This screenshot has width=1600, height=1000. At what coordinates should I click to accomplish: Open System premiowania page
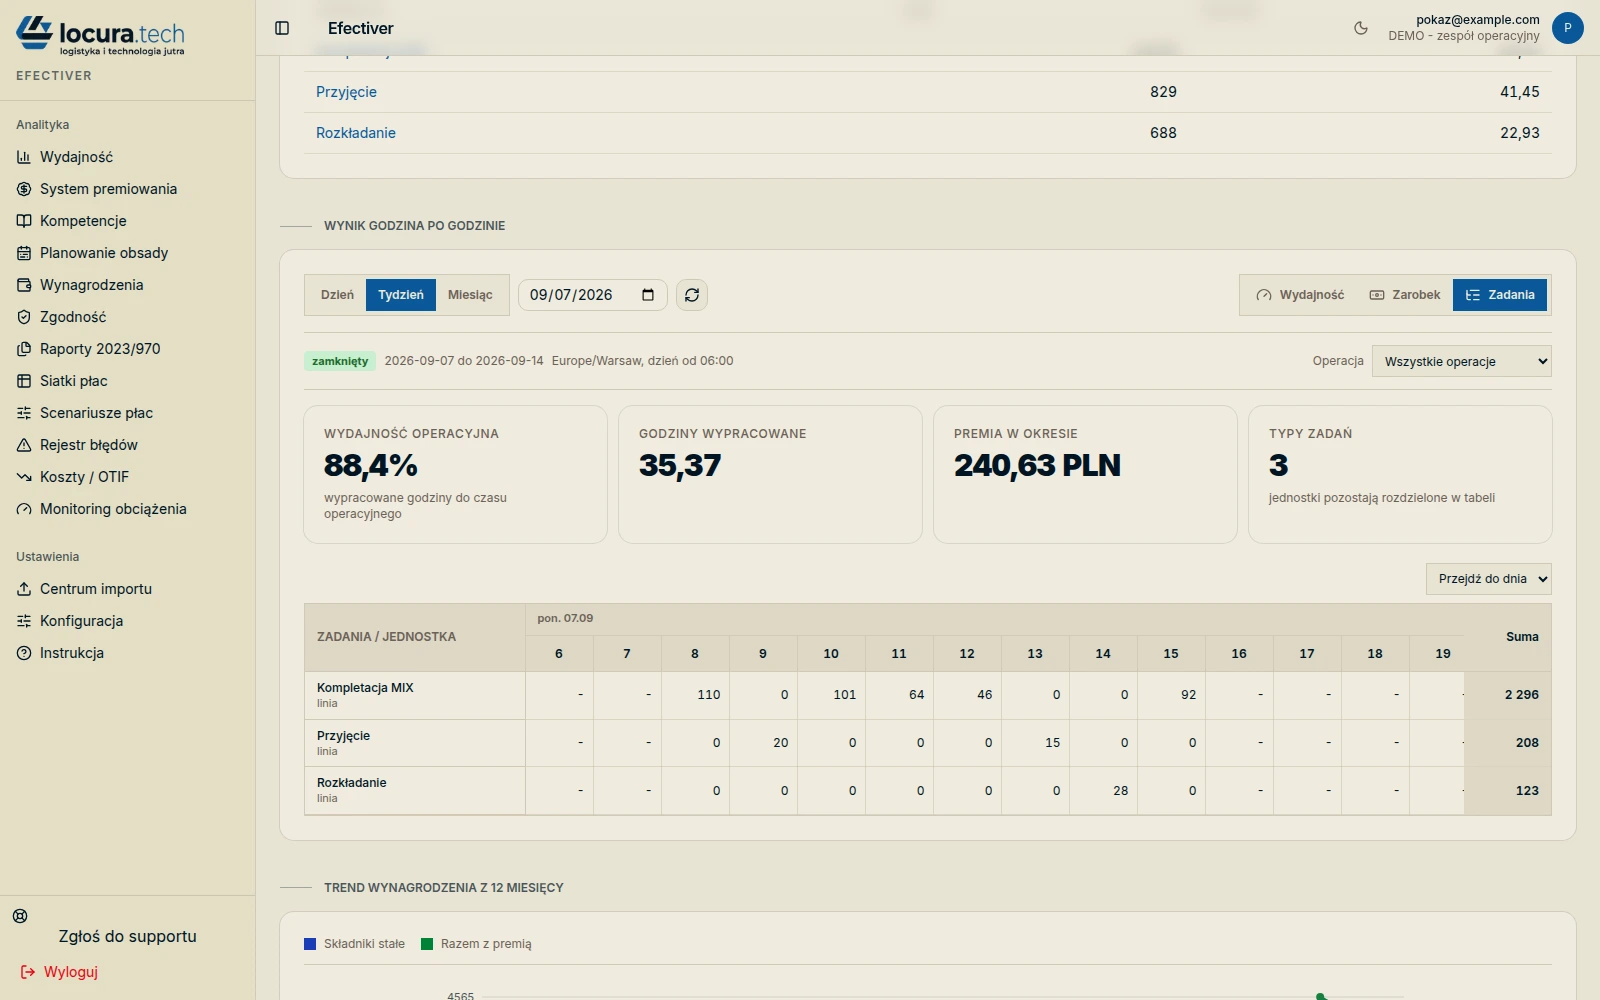(128, 189)
